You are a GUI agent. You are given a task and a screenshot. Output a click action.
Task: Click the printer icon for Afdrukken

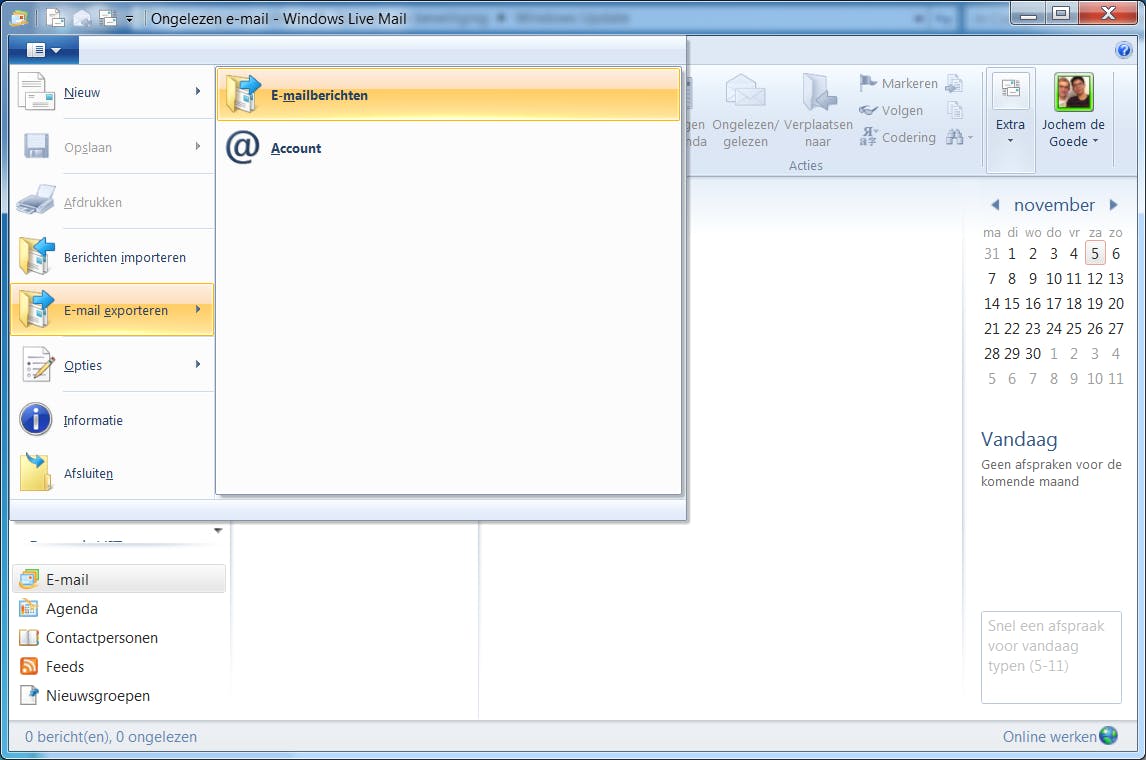point(36,200)
